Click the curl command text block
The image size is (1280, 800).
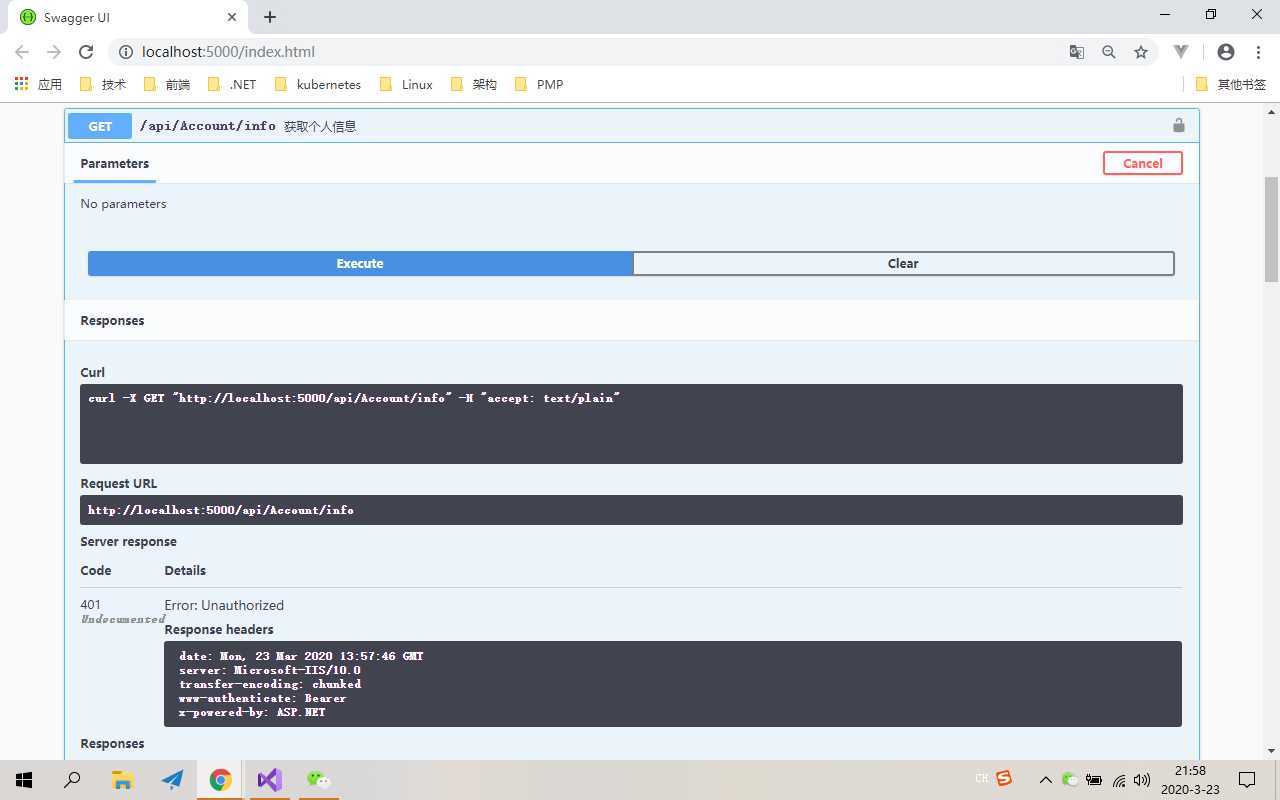(631, 424)
